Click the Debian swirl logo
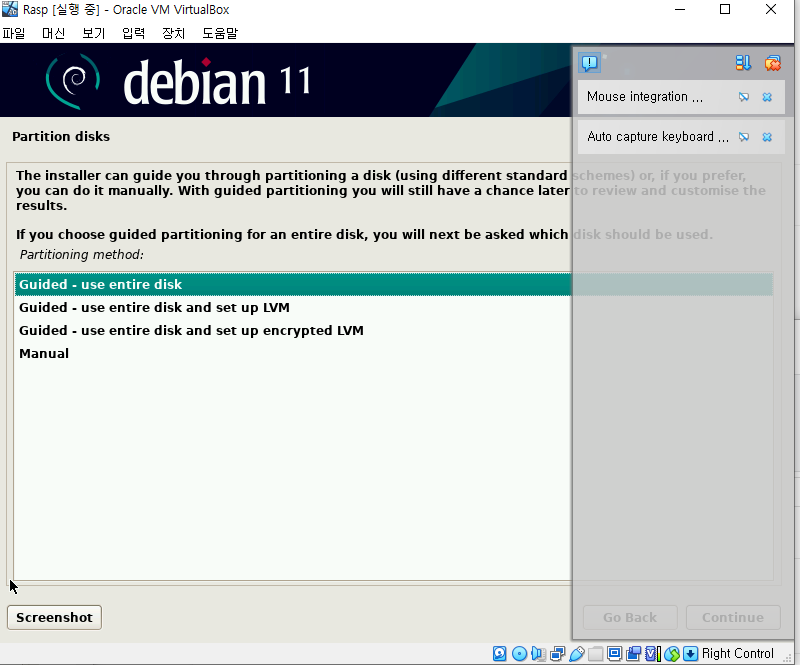The image size is (800, 665). [x=72, y=81]
